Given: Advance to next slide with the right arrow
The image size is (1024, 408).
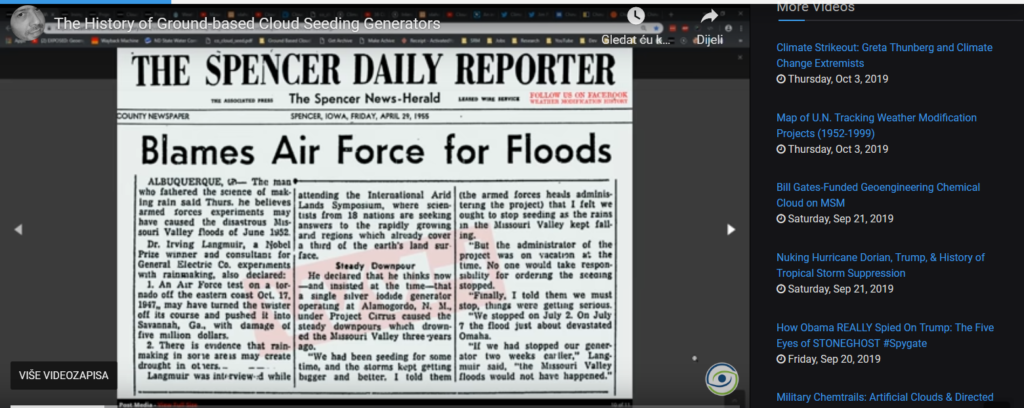Looking at the screenshot, I should tap(731, 229).
